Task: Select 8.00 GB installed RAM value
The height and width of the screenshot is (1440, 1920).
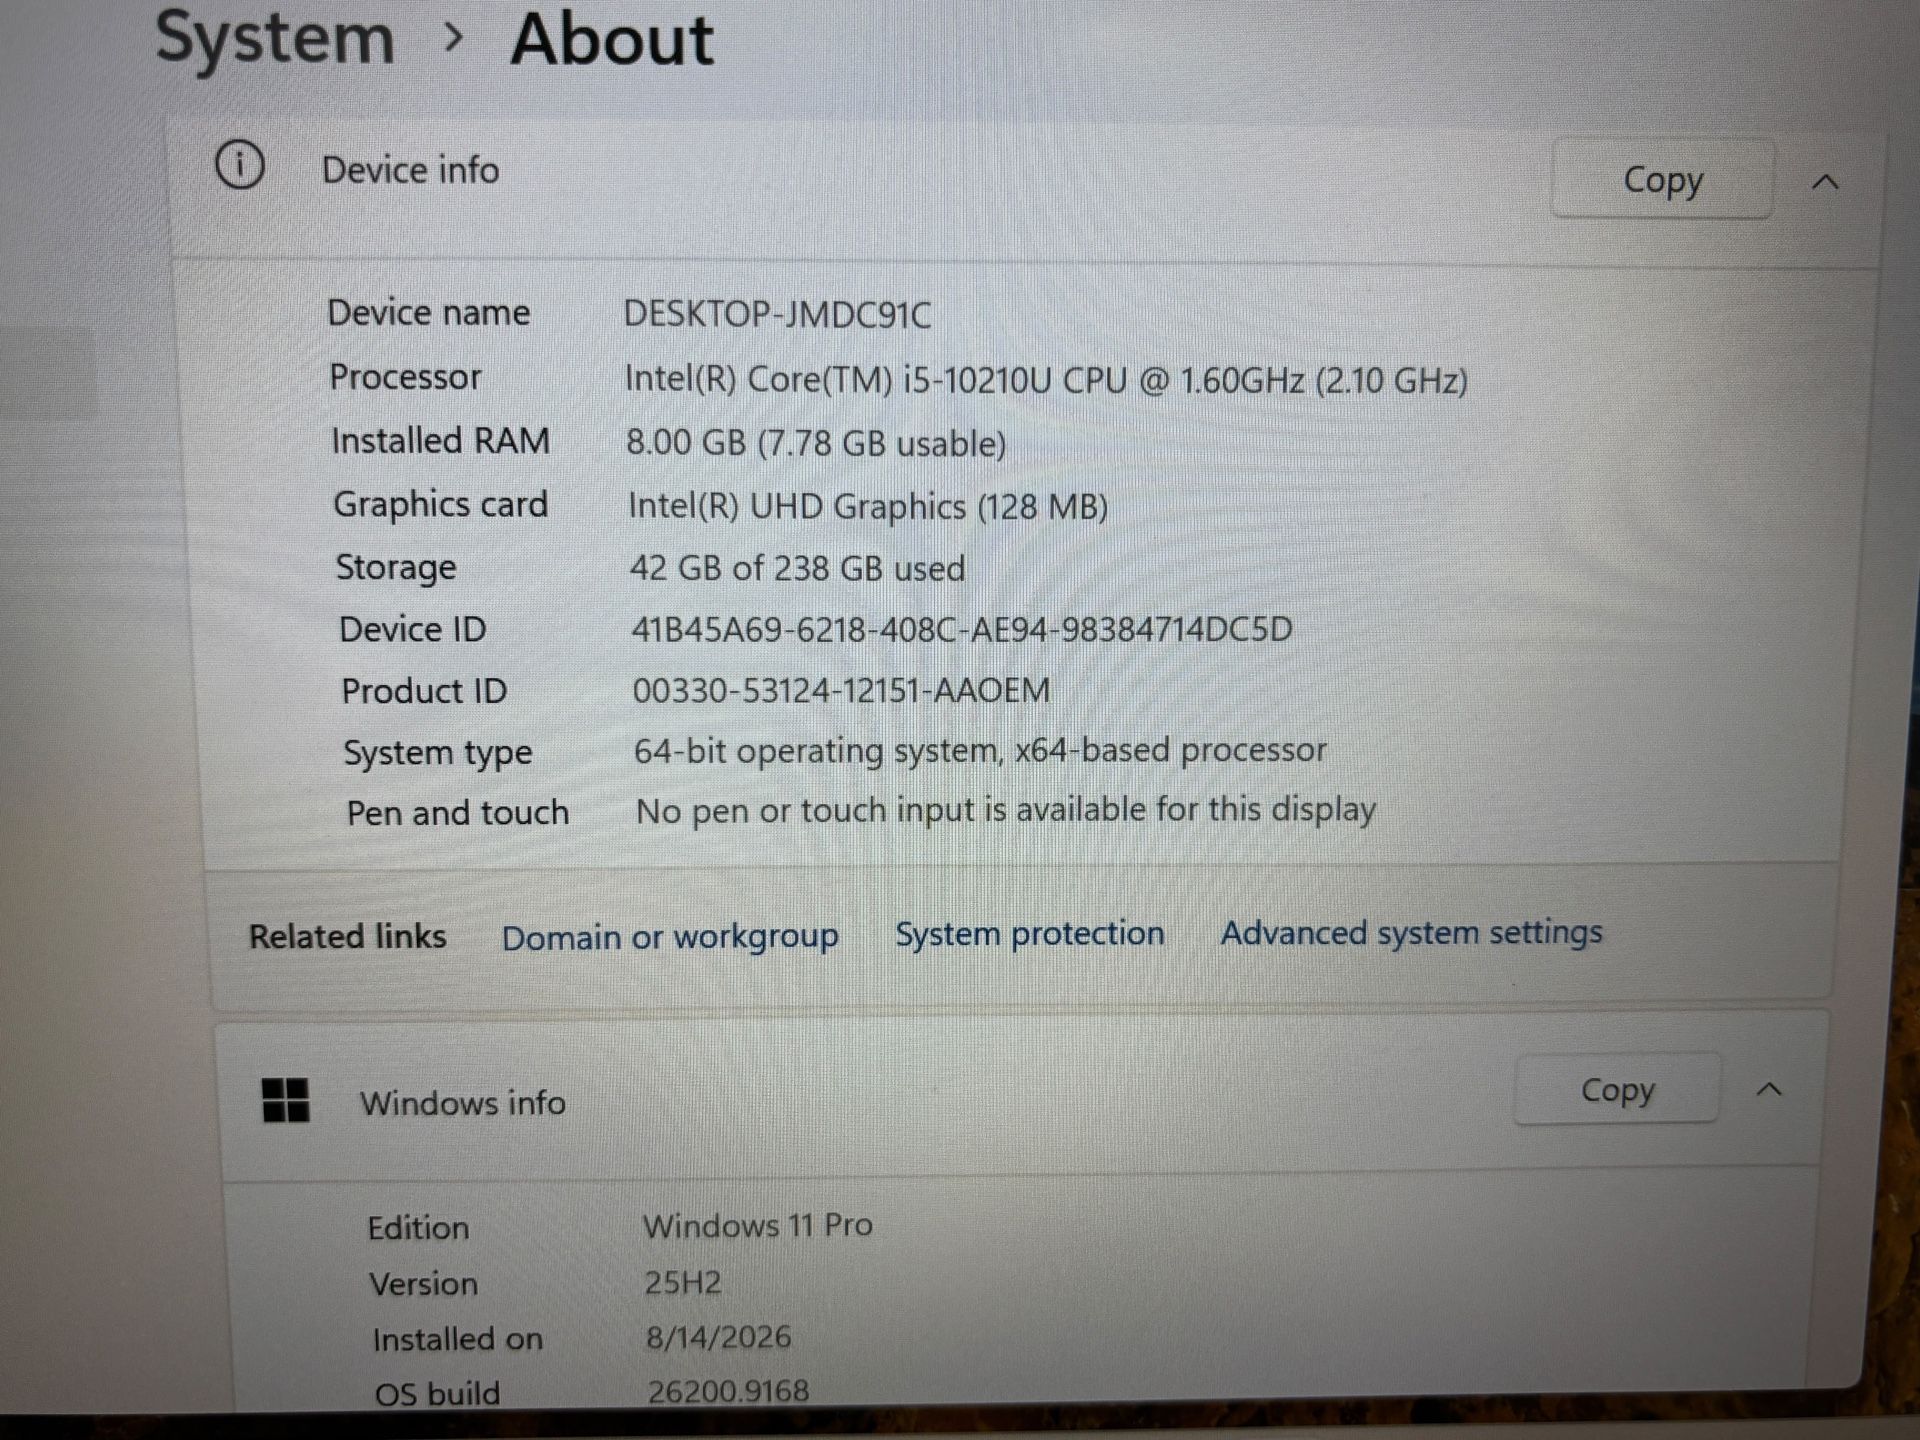Action: (x=816, y=443)
